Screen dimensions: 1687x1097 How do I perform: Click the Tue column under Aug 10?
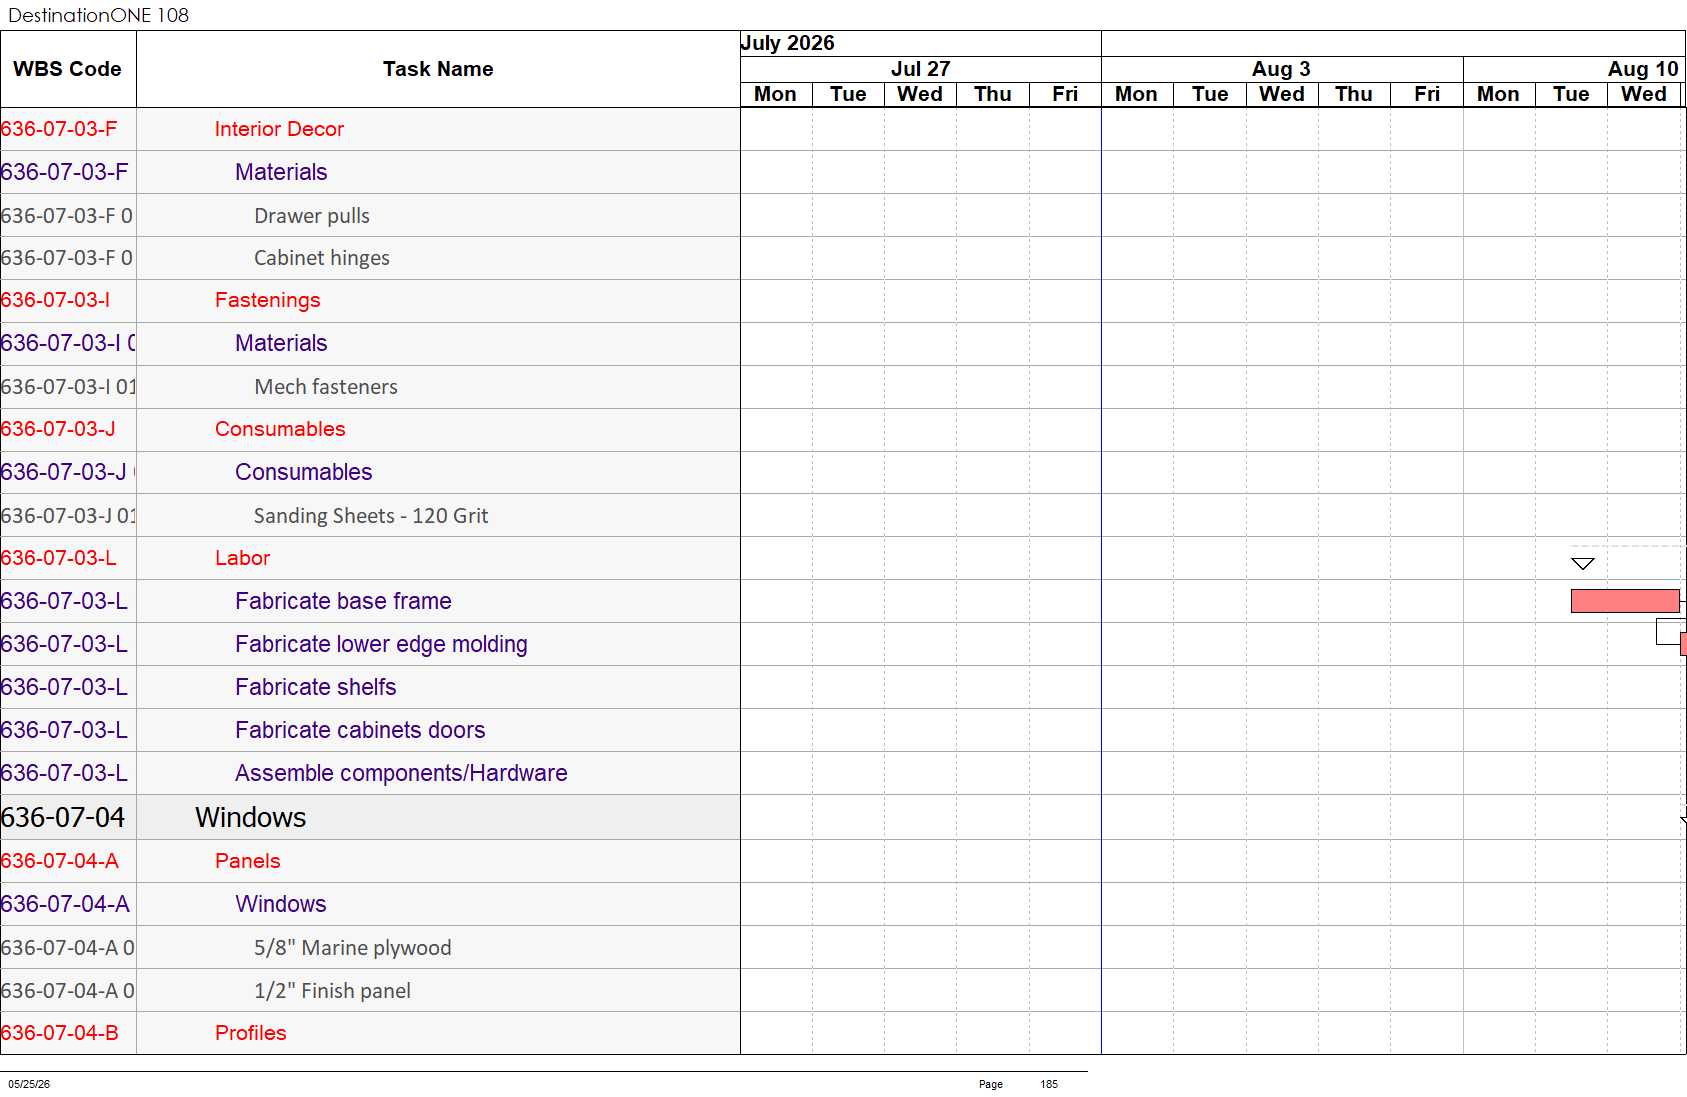pyautogui.click(x=1571, y=94)
